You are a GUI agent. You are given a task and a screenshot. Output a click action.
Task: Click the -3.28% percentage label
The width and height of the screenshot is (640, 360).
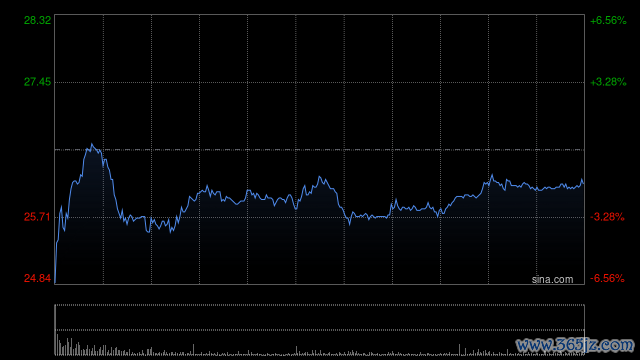607,217
